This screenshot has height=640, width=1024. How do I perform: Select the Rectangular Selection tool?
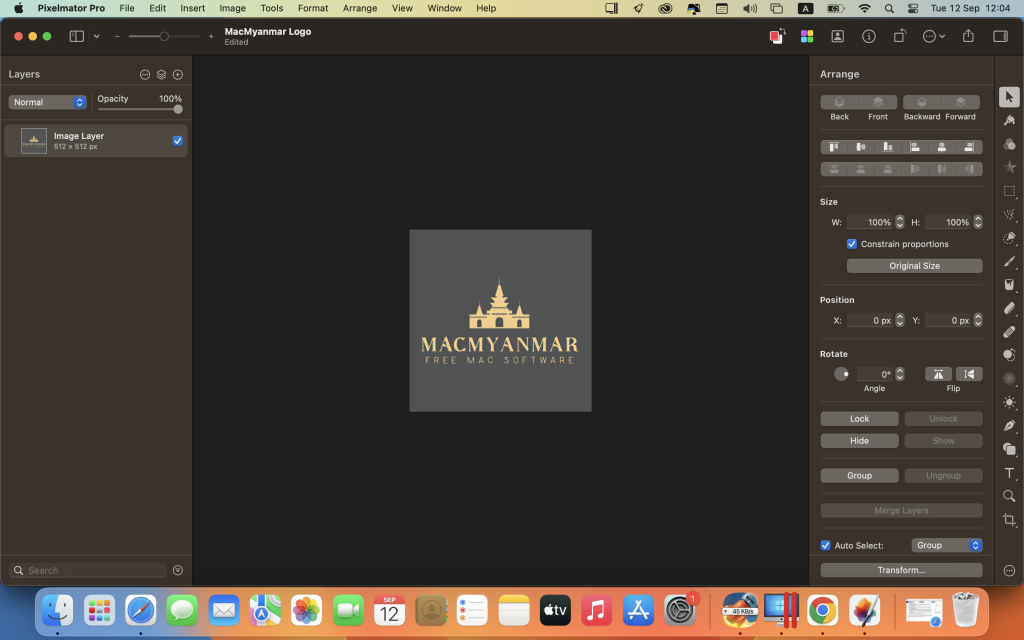tap(1009, 191)
